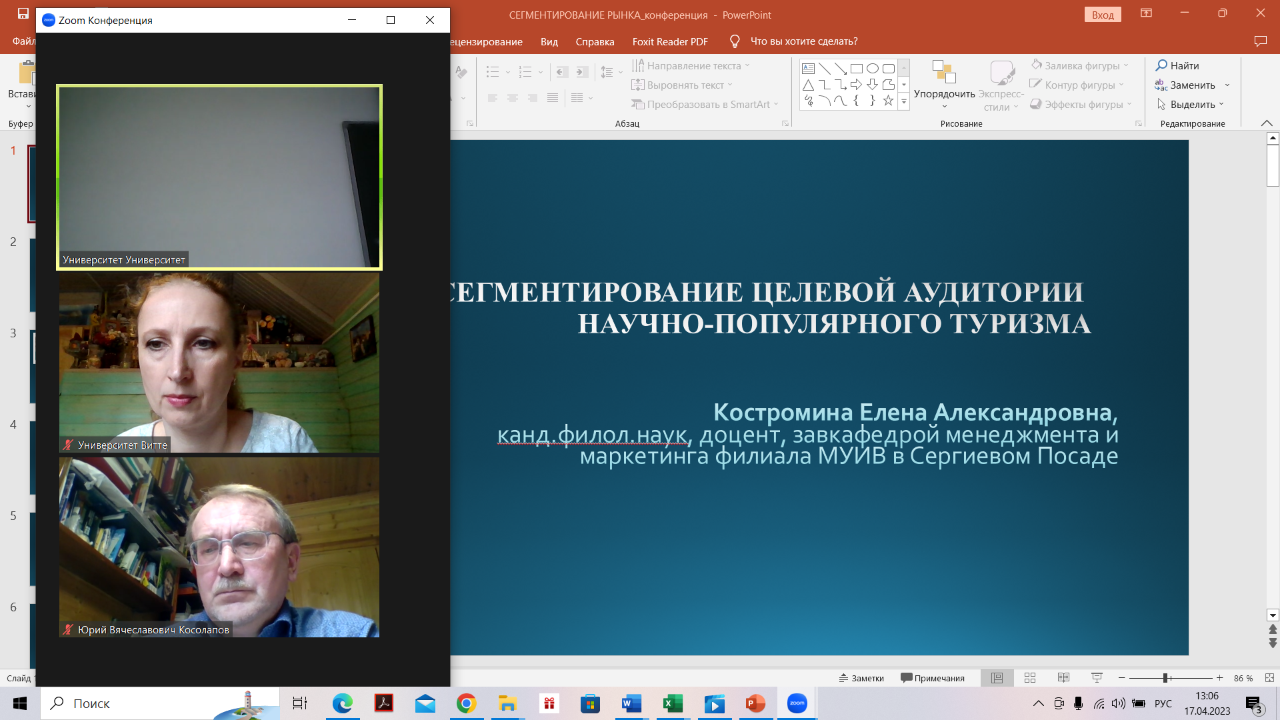The image size is (1280, 720).
Task: Click the taskbar Поиск search box
Action: [x=160, y=704]
